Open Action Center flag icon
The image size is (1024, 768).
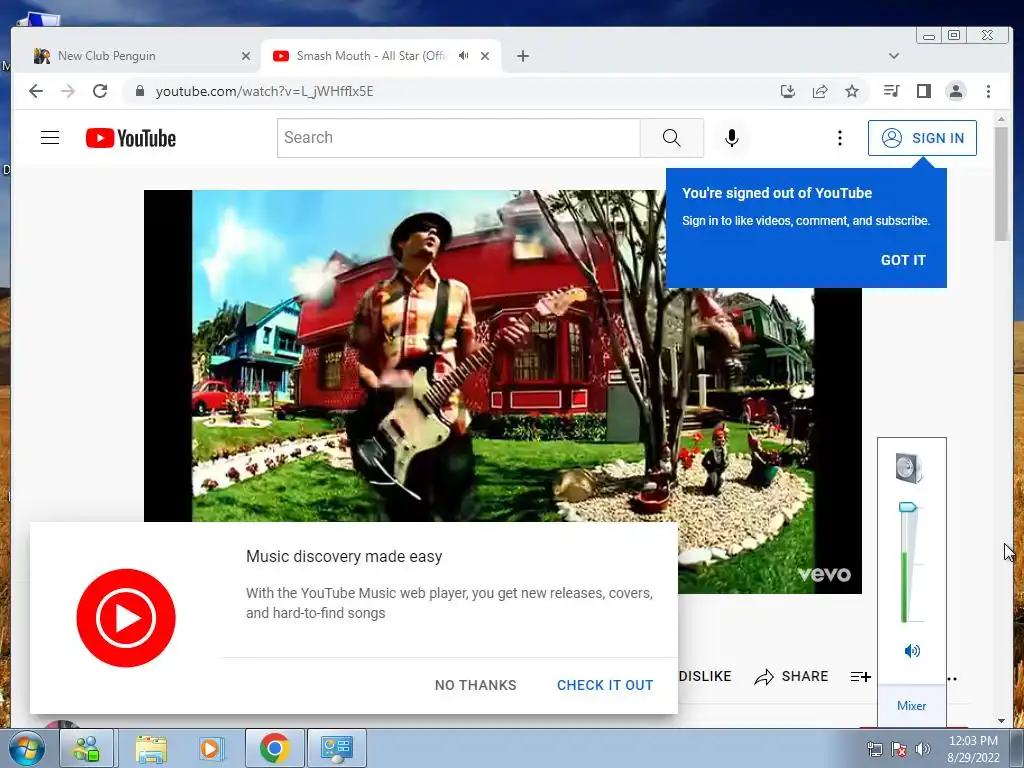[899, 749]
